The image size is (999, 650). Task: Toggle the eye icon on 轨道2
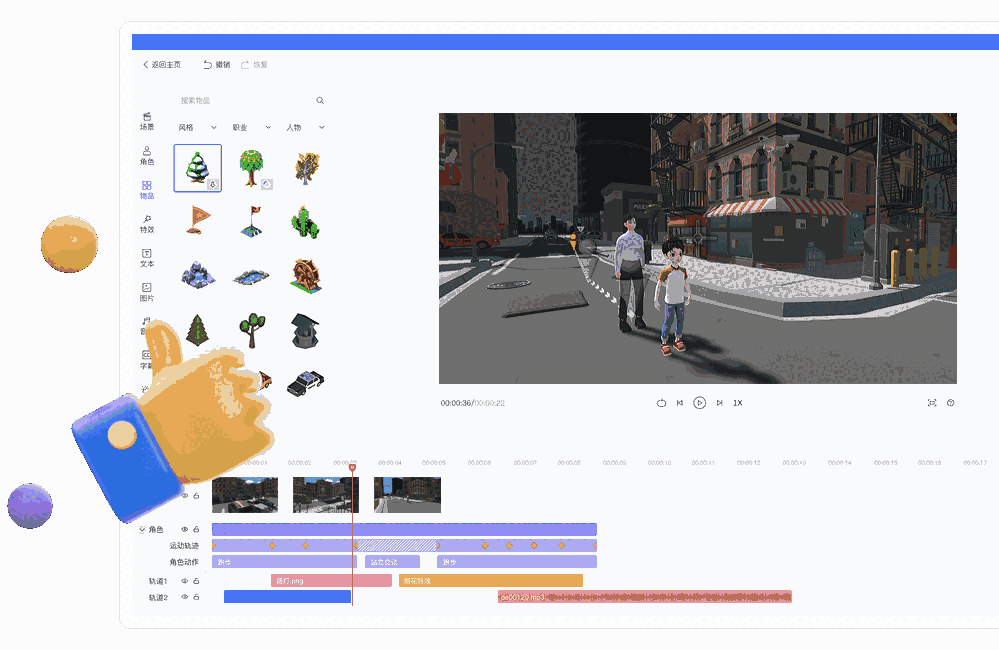click(x=183, y=596)
